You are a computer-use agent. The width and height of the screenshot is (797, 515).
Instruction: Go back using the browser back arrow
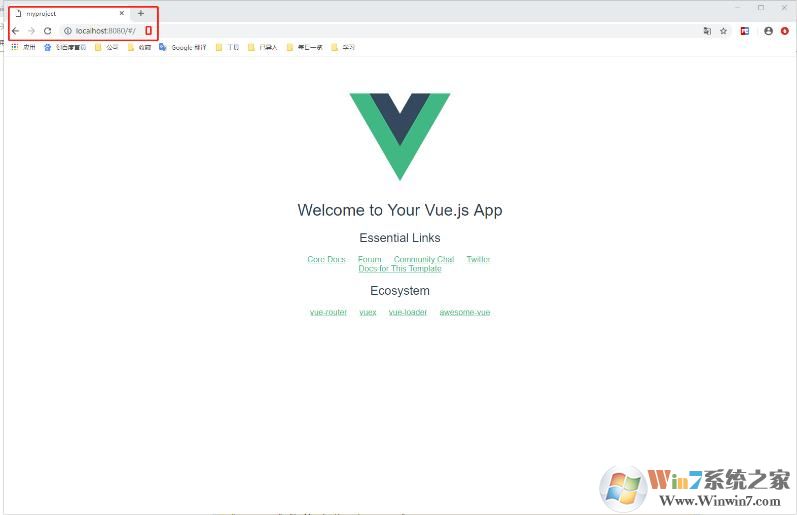coord(15,31)
